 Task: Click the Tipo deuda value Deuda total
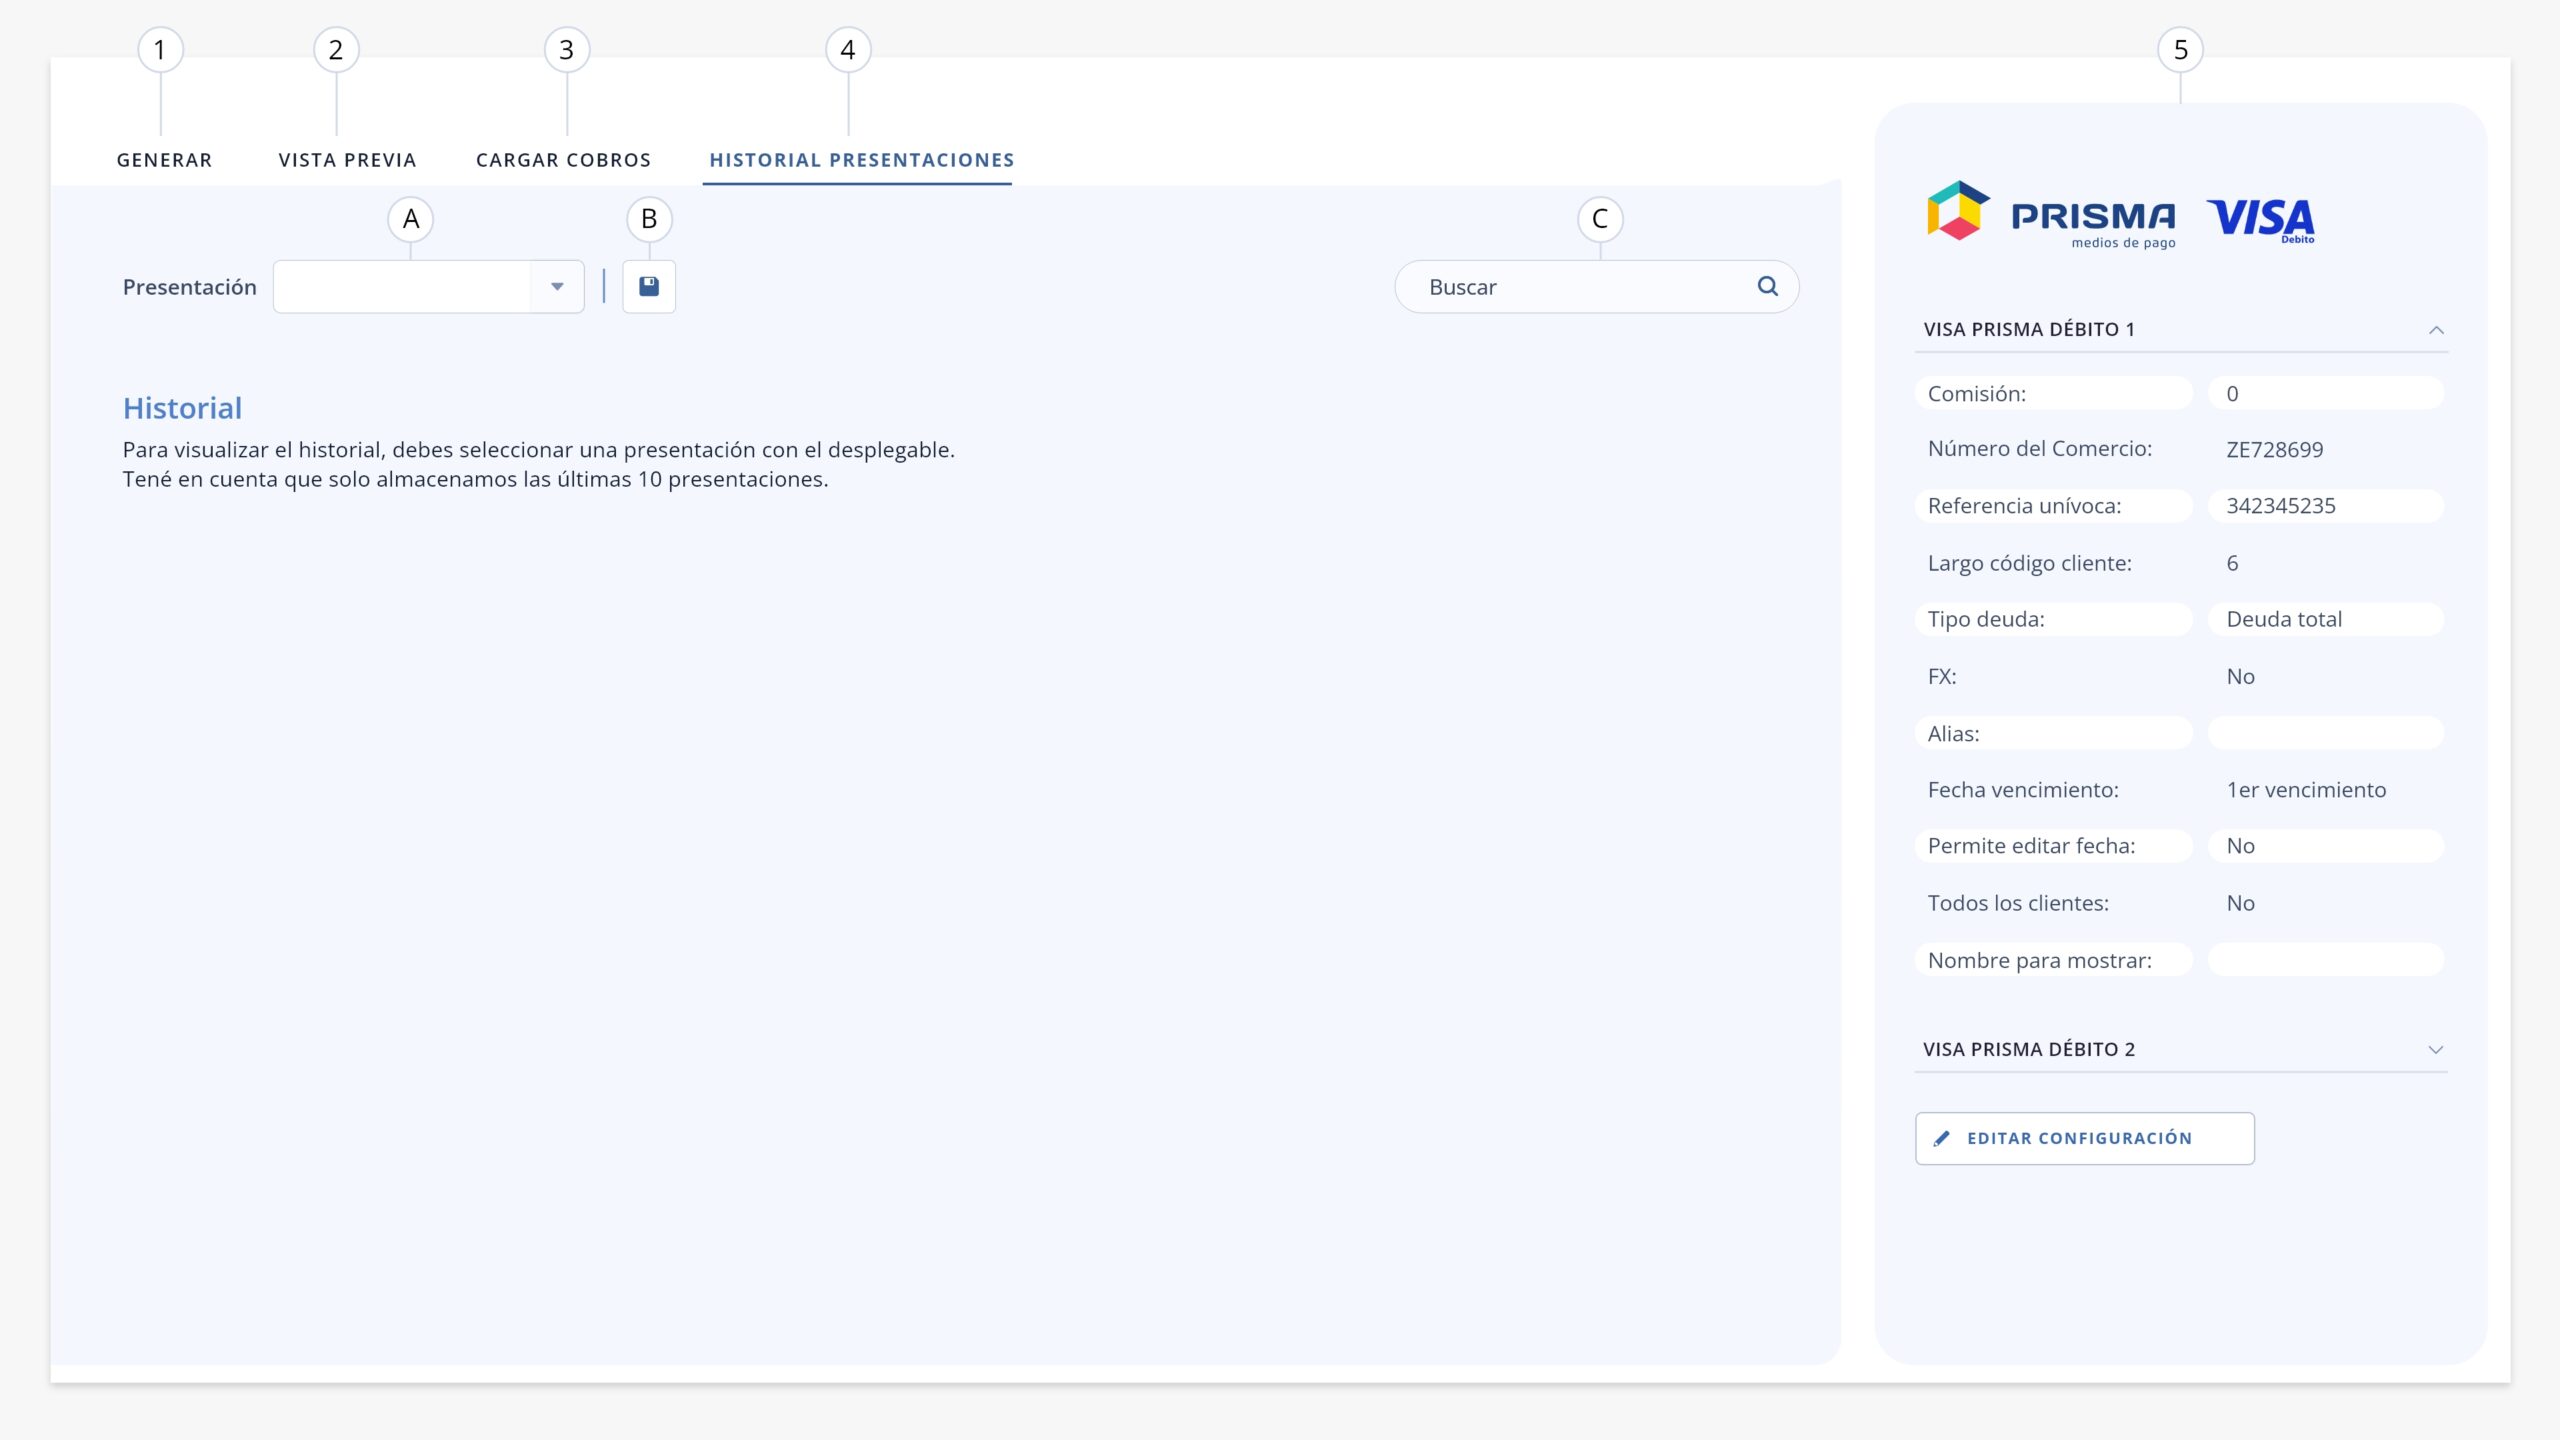pyautogui.click(x=2284, y=619)
